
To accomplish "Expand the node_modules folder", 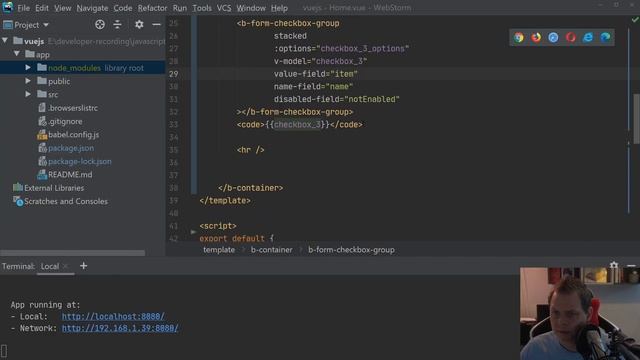I will click(x=28, y=67).
